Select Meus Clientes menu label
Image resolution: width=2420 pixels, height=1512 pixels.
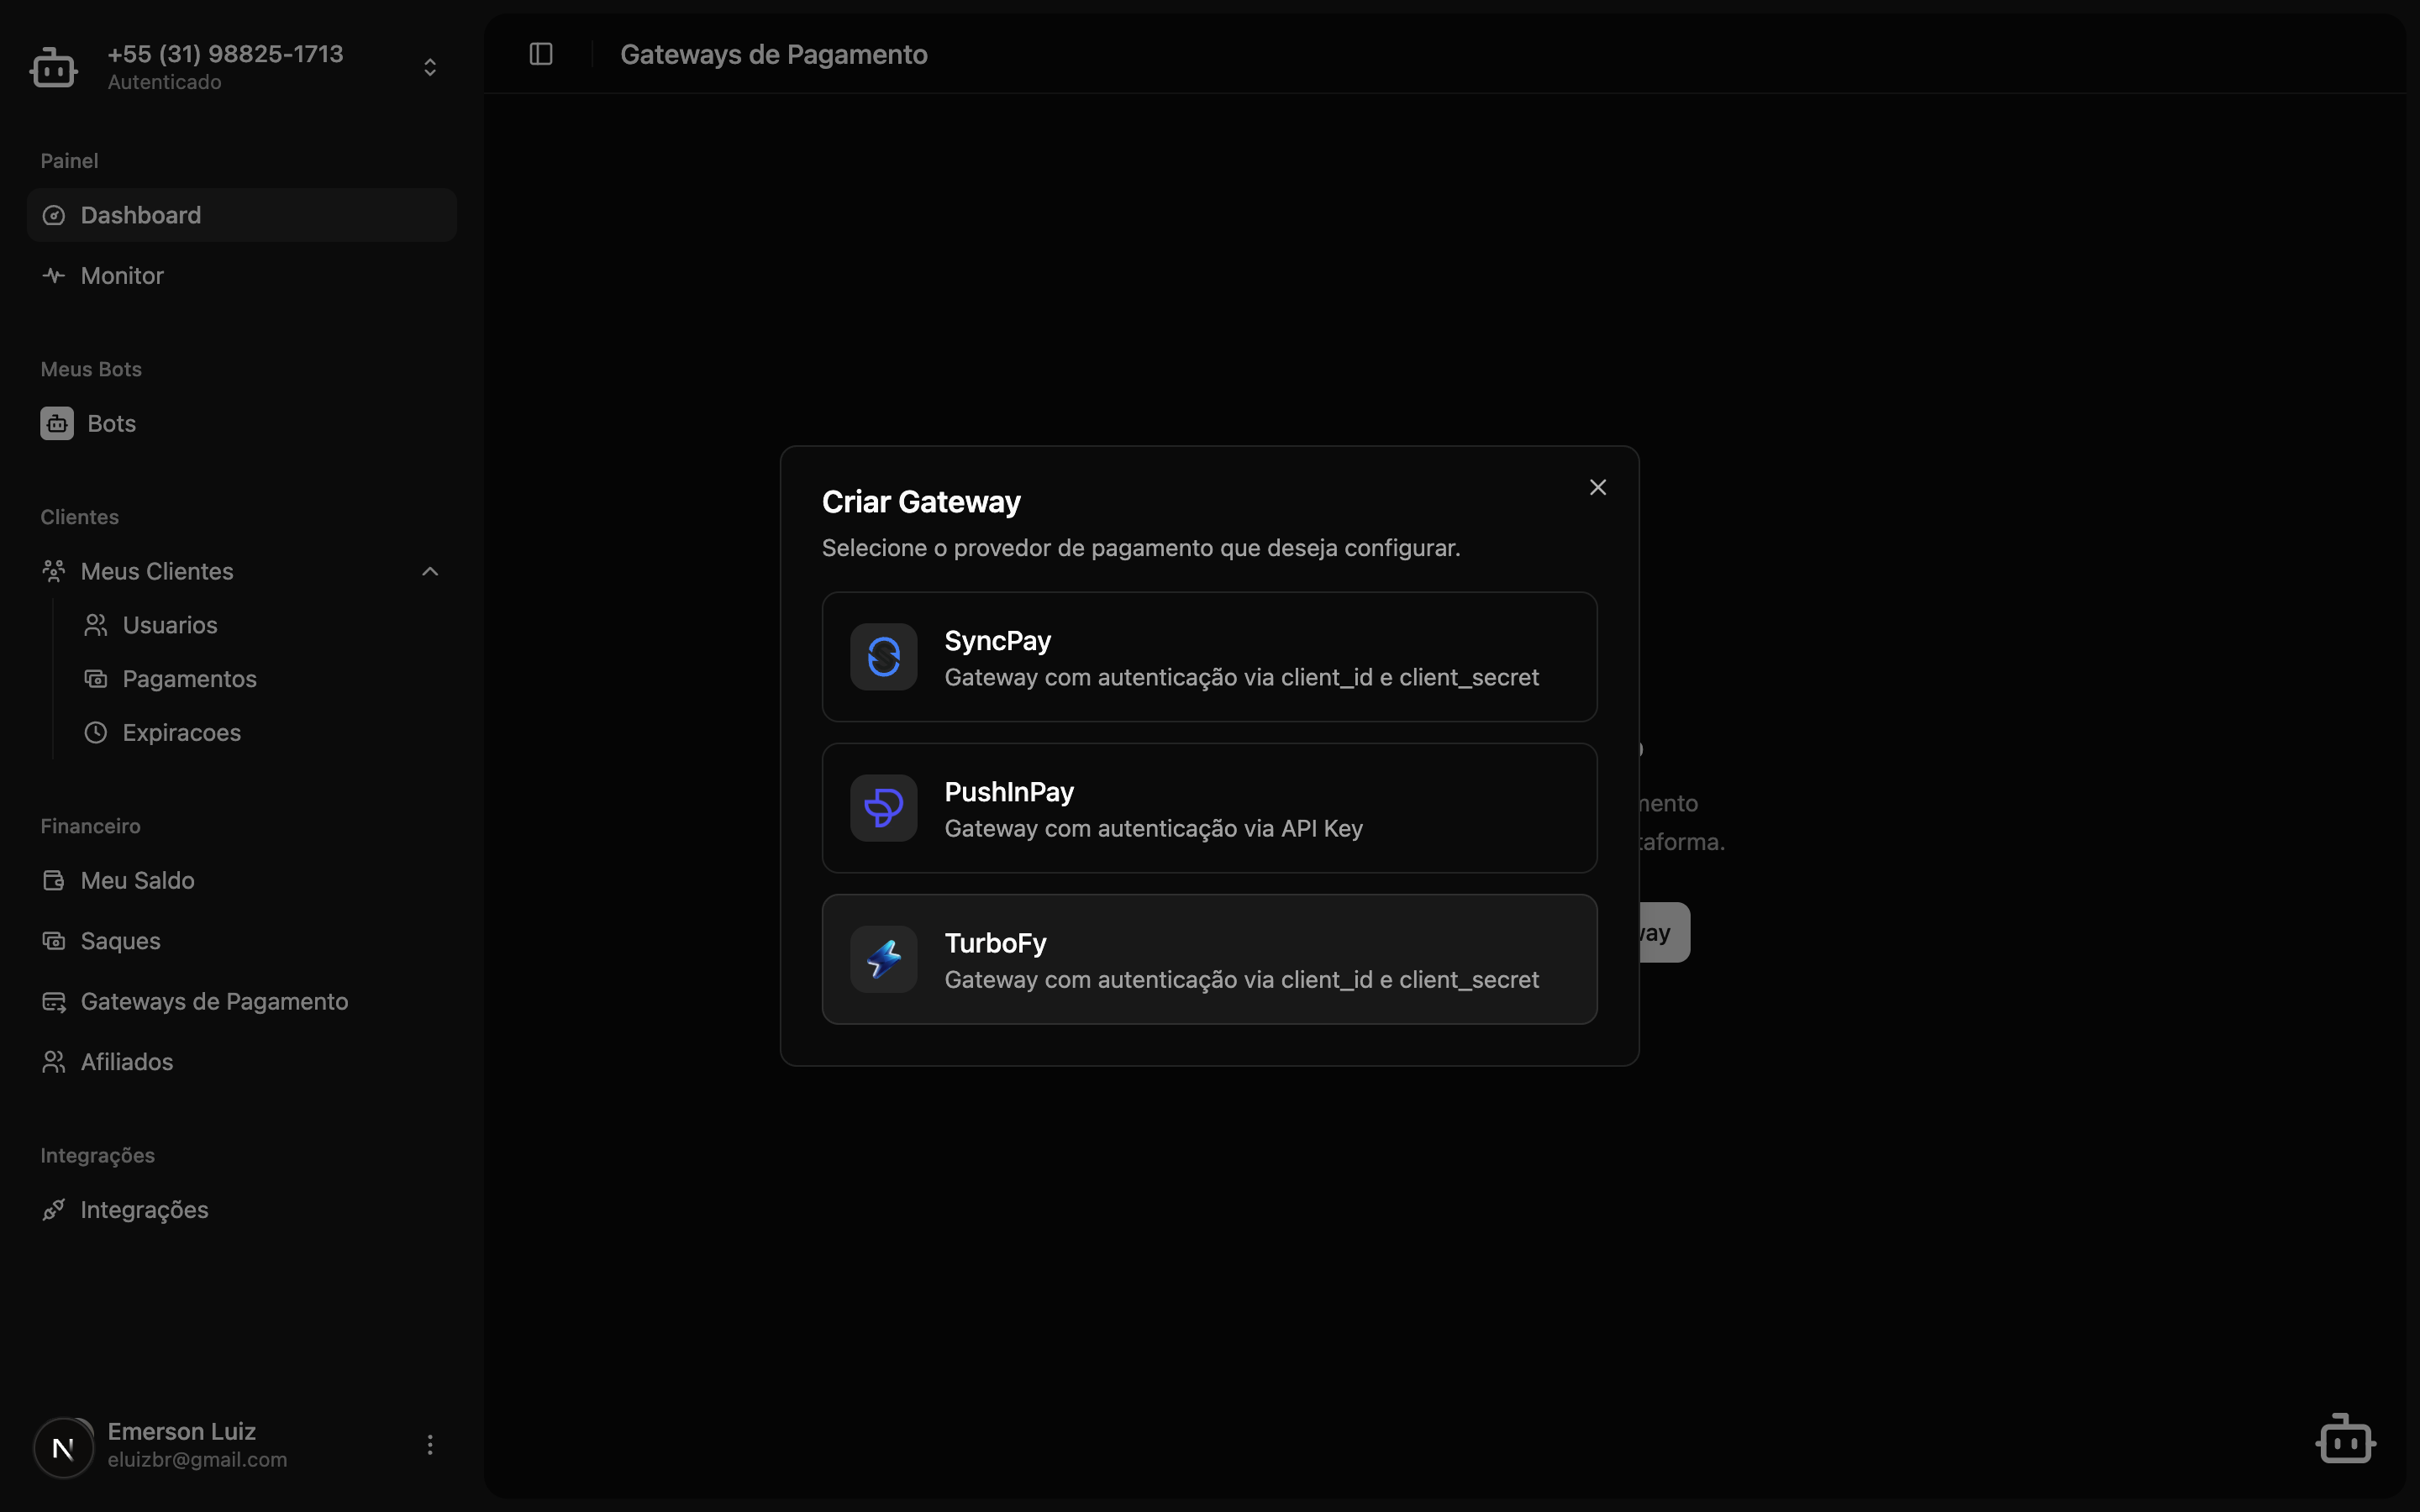(157, 571)
